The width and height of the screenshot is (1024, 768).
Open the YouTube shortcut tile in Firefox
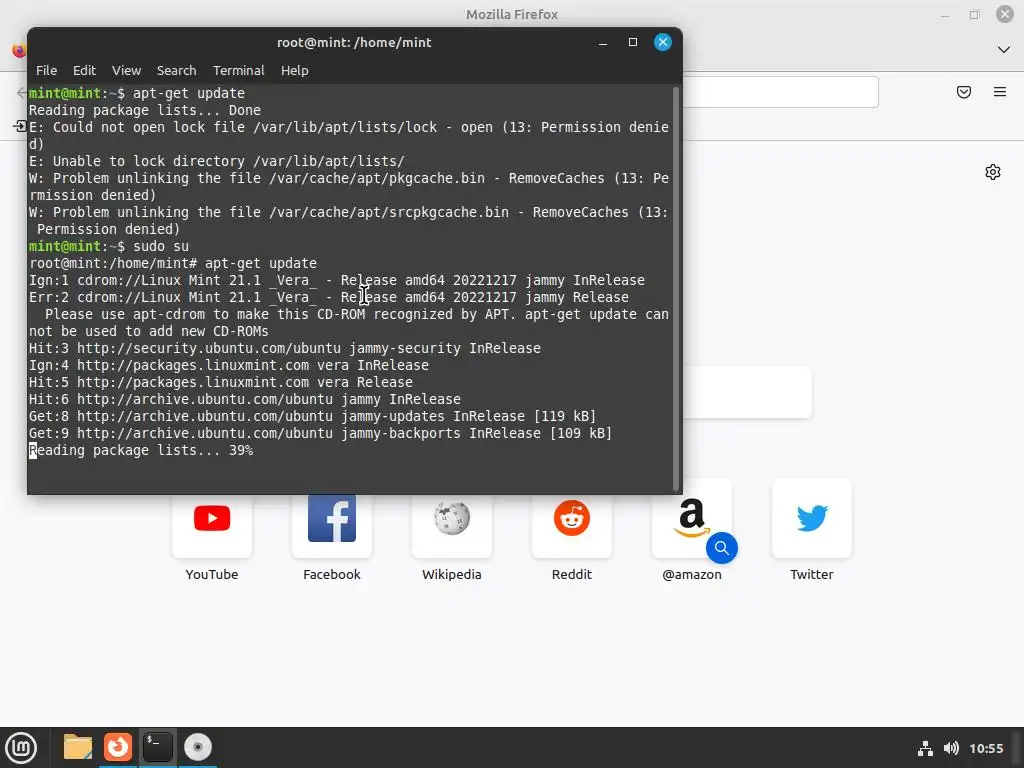pyautogui.click(x=212, y=519)
